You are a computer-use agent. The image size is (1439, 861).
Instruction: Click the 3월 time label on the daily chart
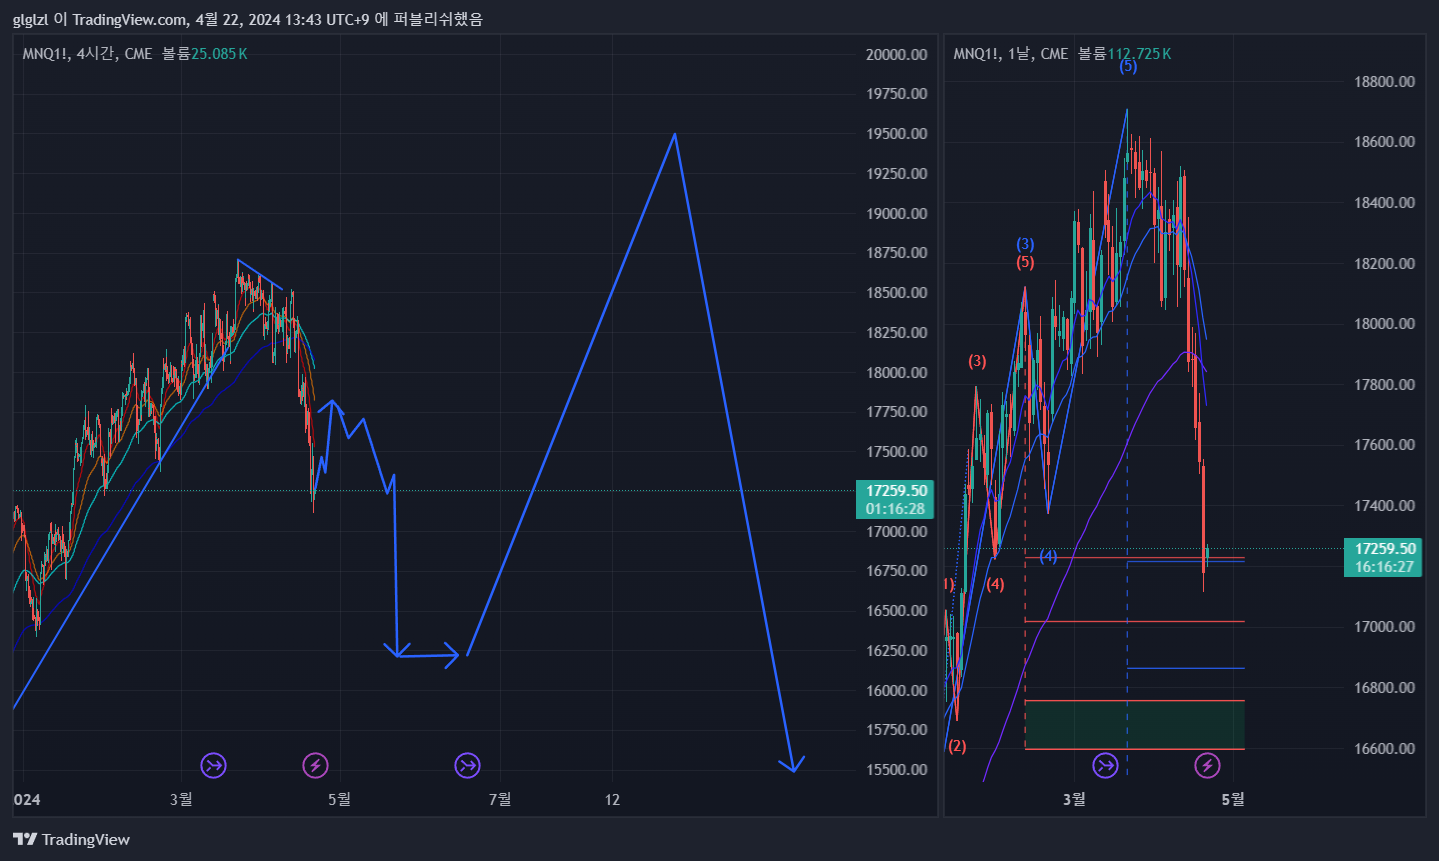coord(1074,799)
